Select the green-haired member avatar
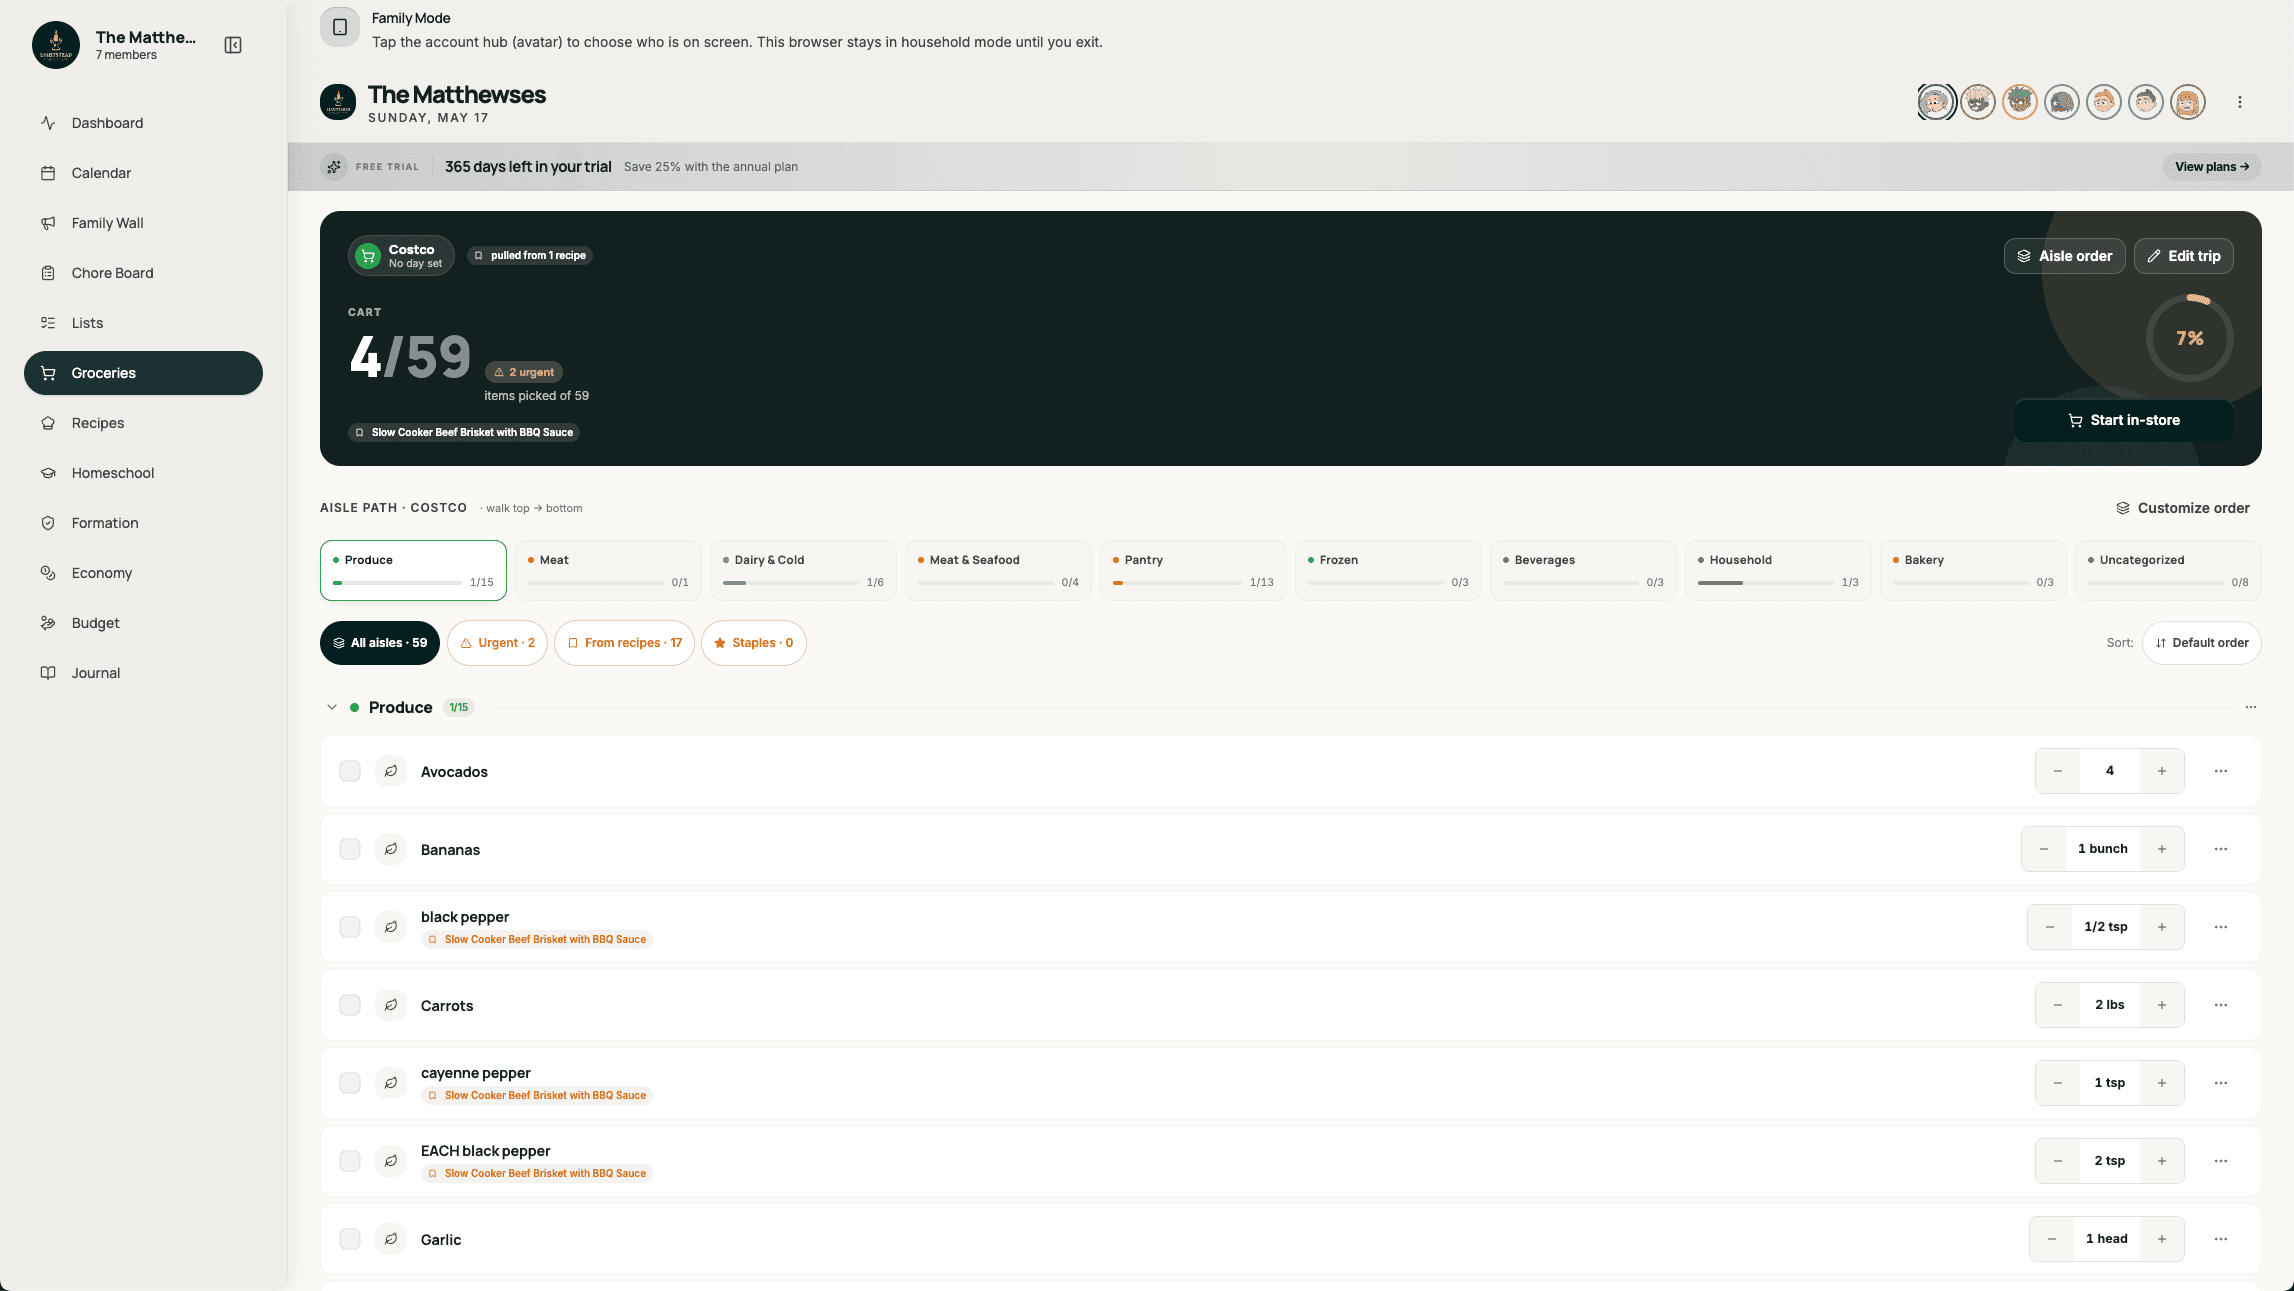Screen dimensions: 2294x1291 coord(2020,102)
